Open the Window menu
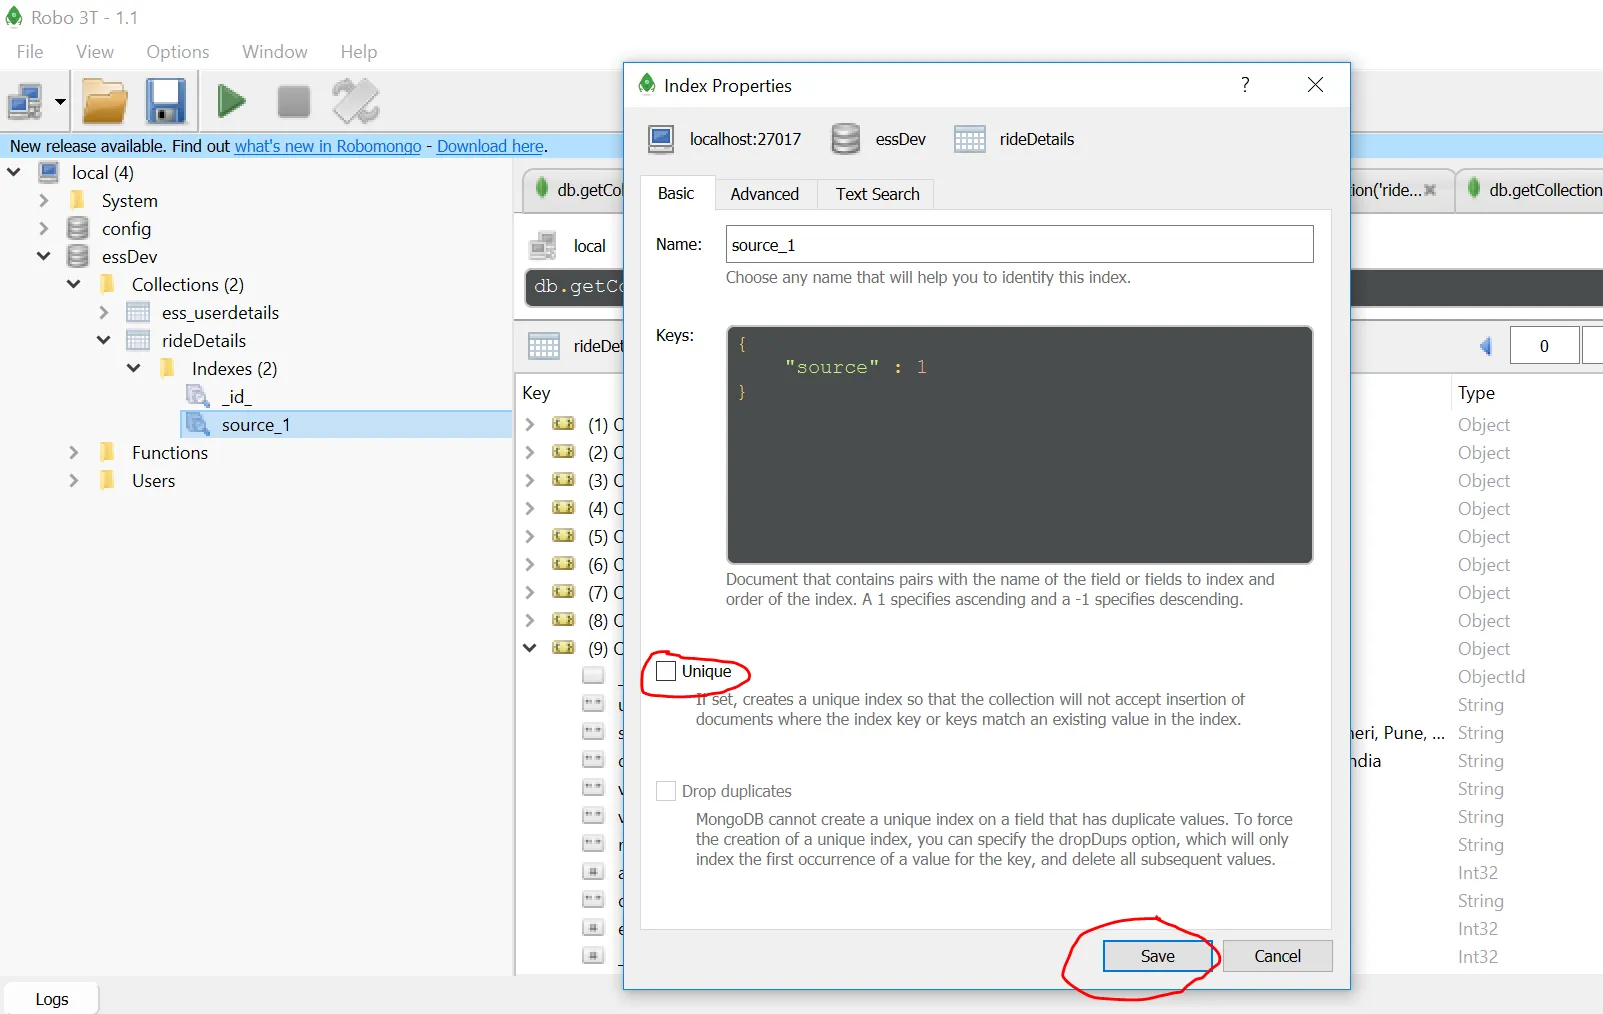This screenshot has height=1014, width=1603. (x=275, y=52)
